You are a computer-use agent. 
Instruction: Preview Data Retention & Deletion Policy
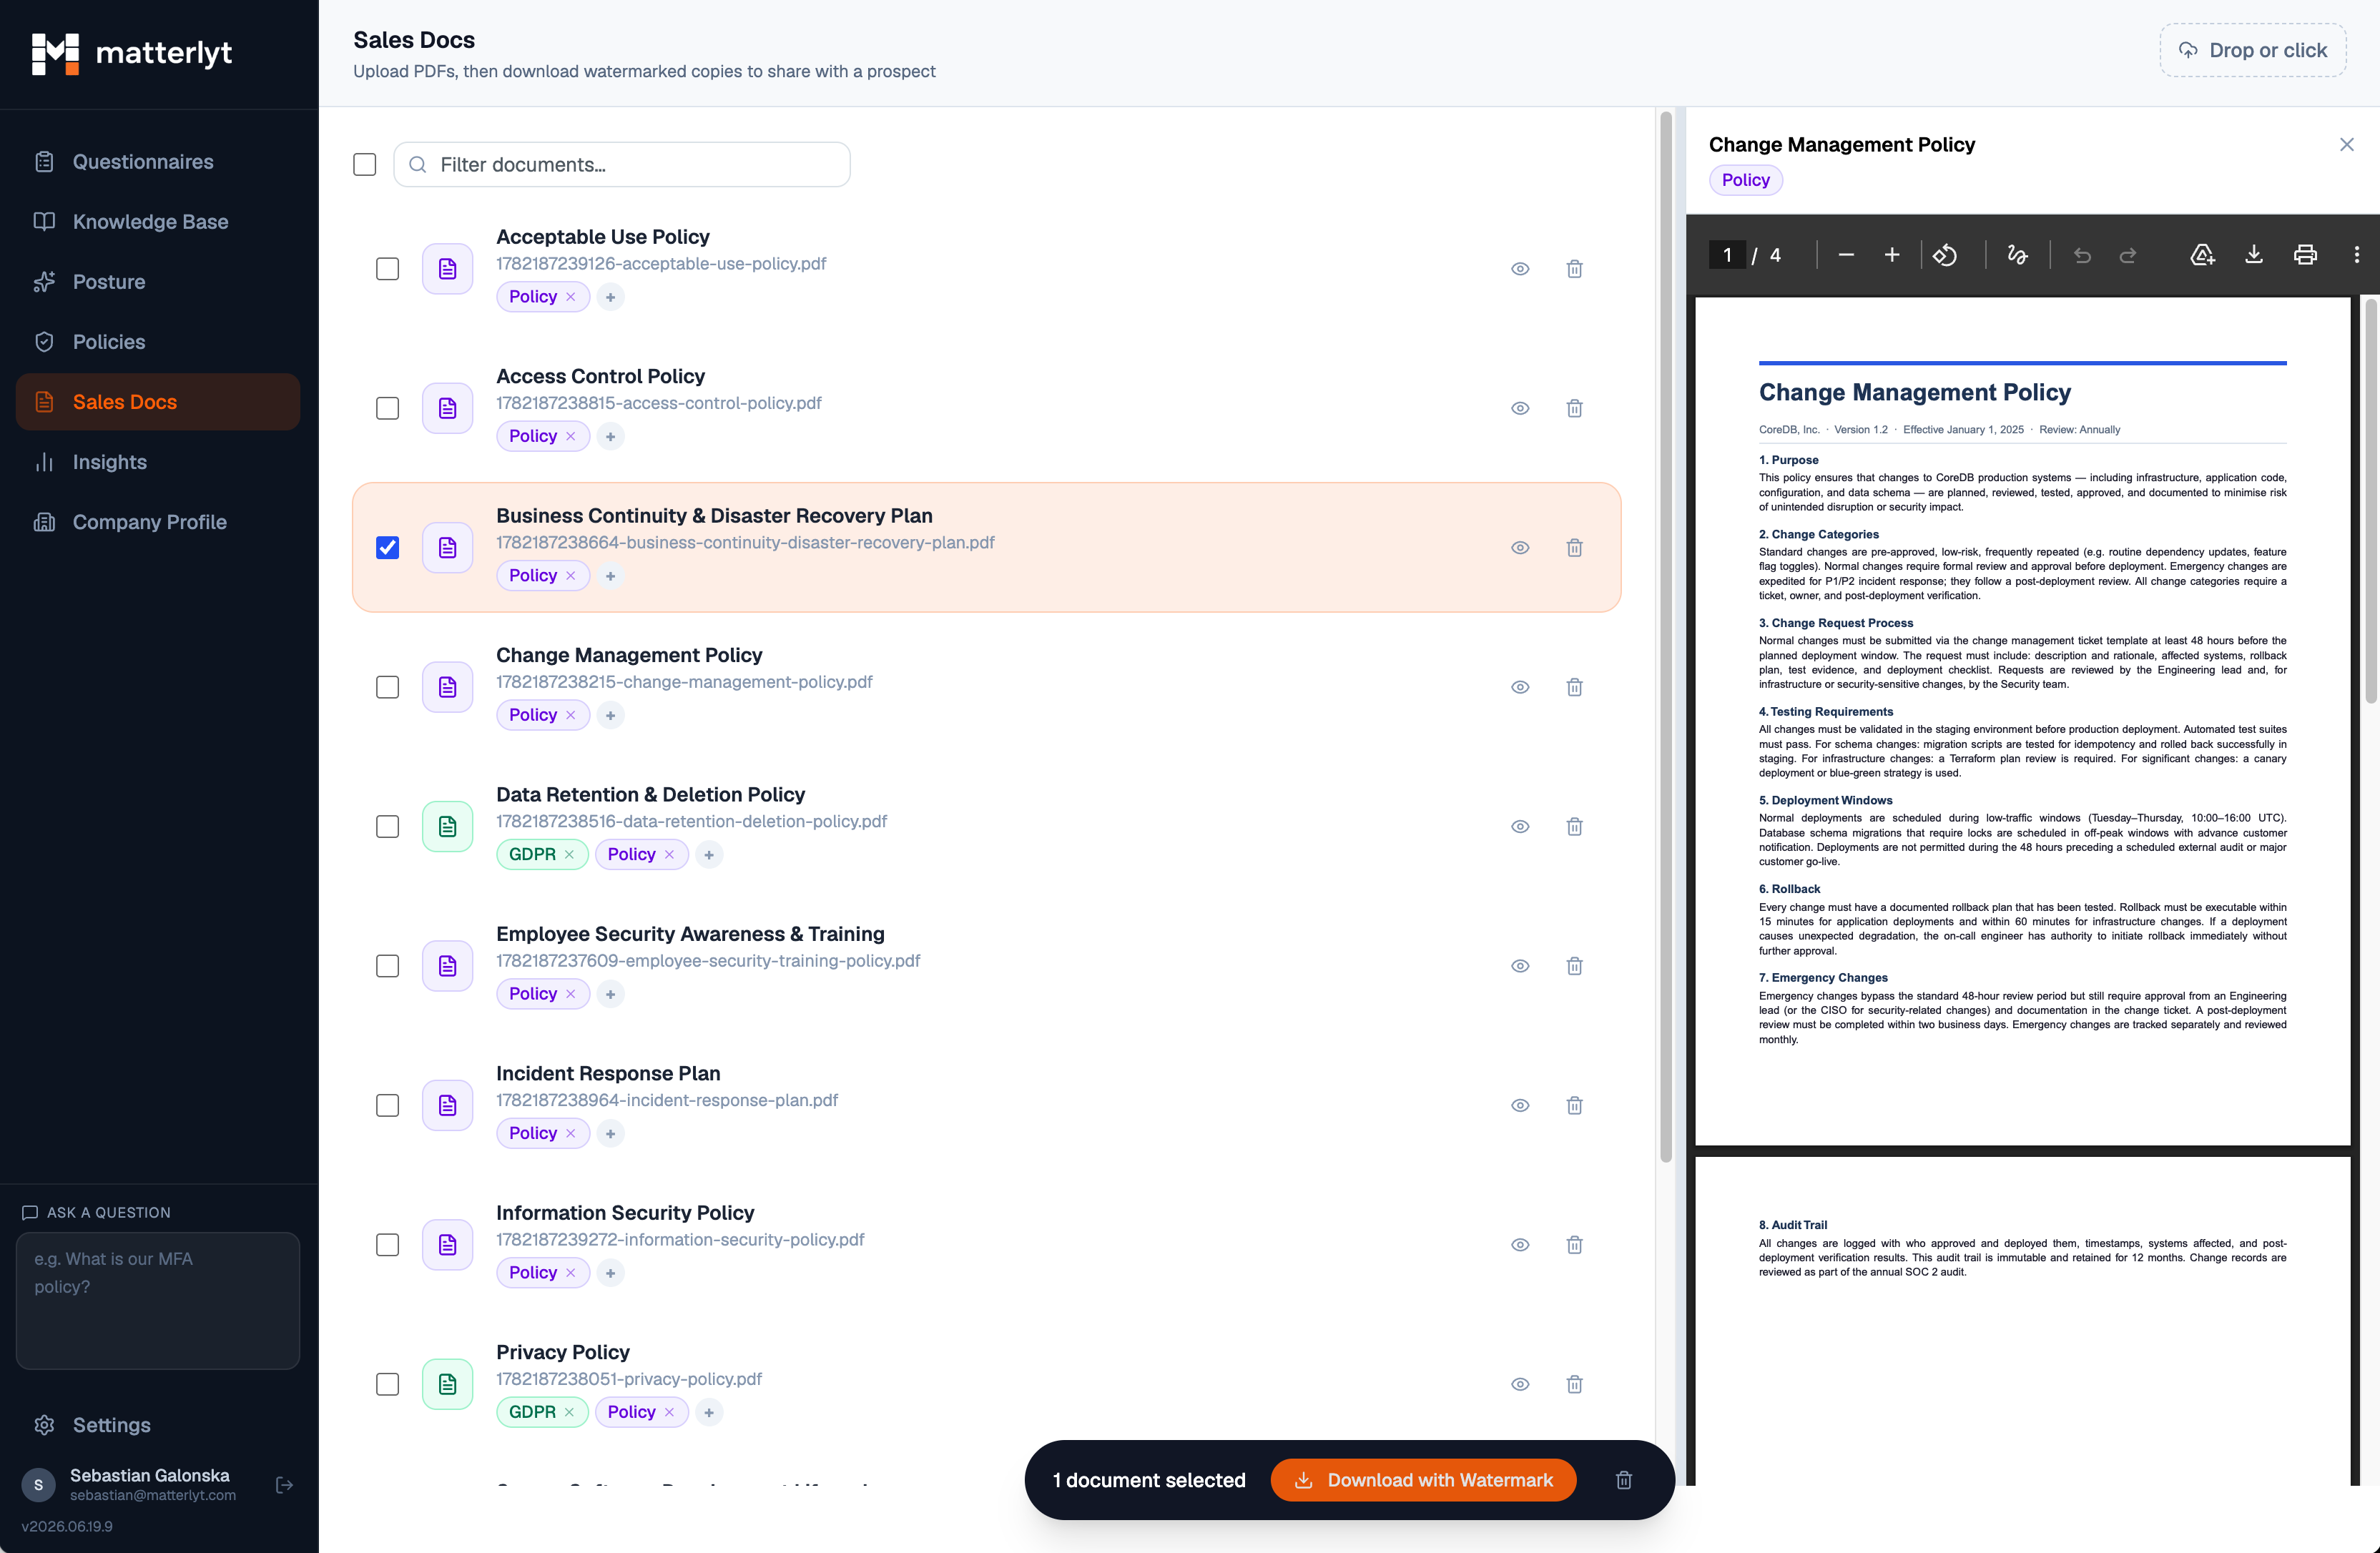coord(1519,827)
